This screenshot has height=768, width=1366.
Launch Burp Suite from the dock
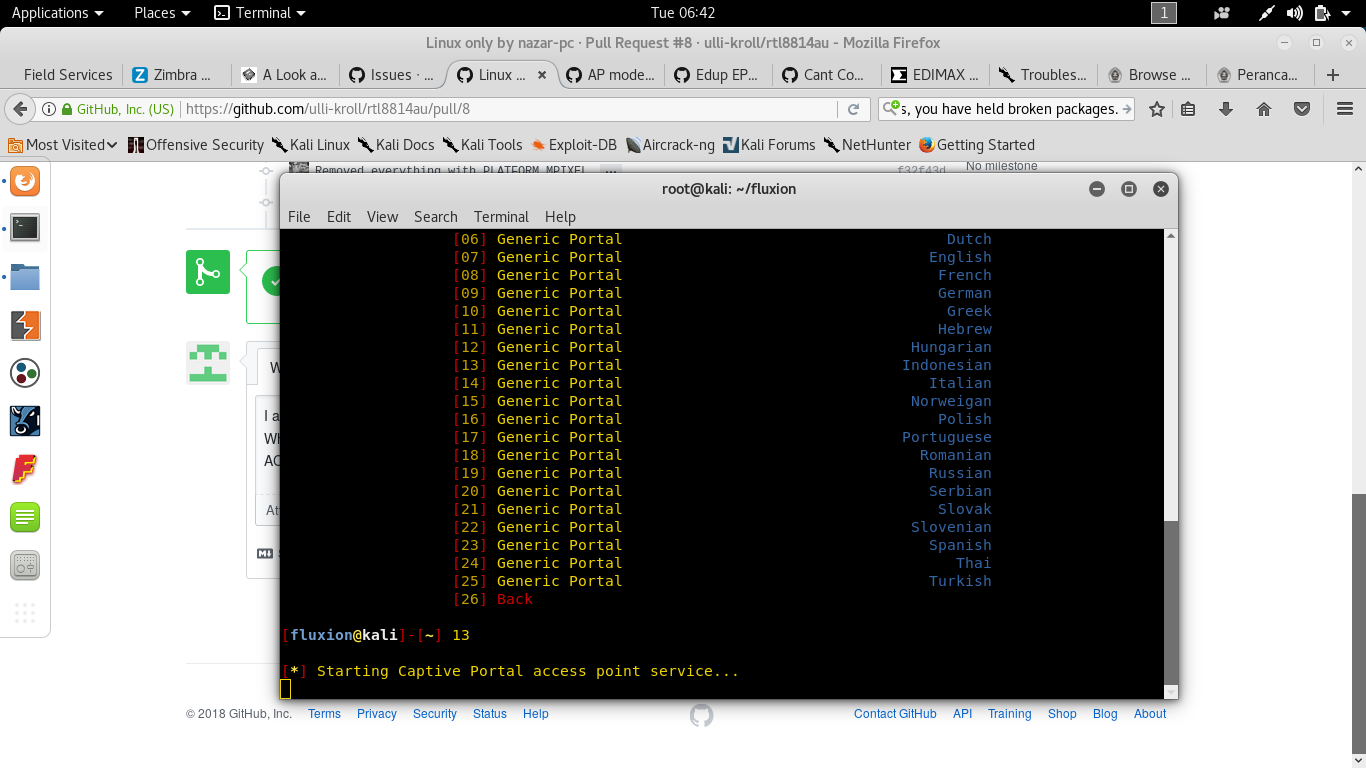(x=25, y=326)
